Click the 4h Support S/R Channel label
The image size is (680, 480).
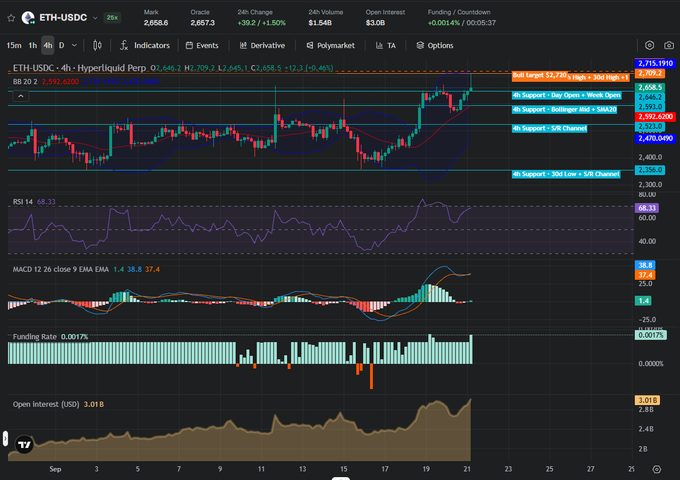(x=549, y=128)
